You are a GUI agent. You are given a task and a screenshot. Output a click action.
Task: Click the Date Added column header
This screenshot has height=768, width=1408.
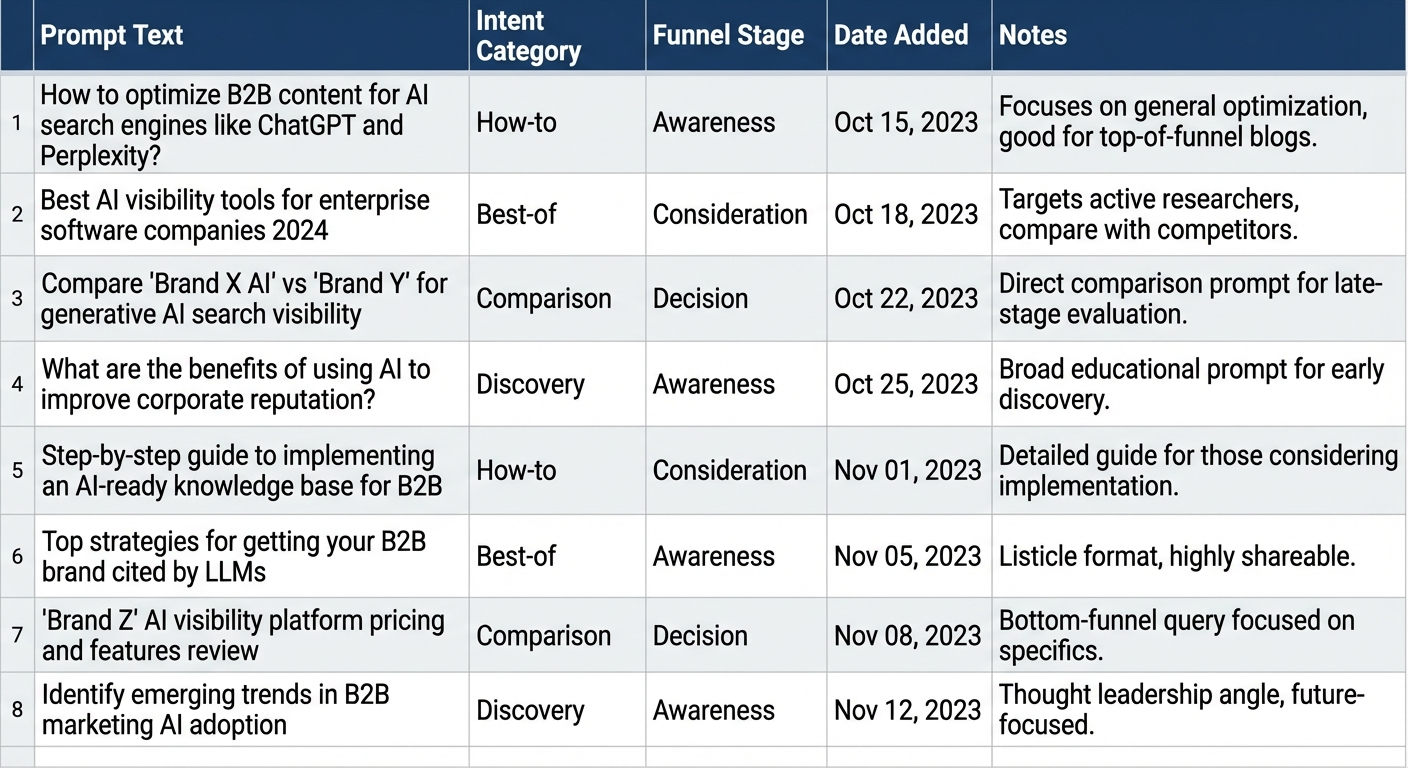tap(901, 35)
